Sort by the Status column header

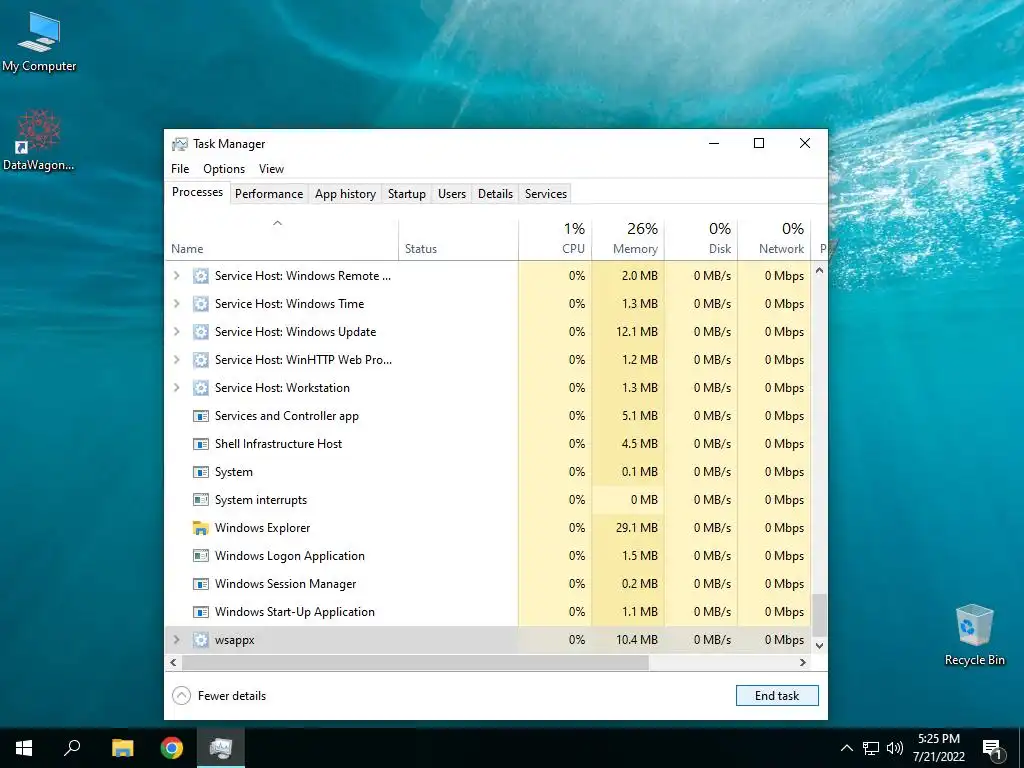coord(458,239)
